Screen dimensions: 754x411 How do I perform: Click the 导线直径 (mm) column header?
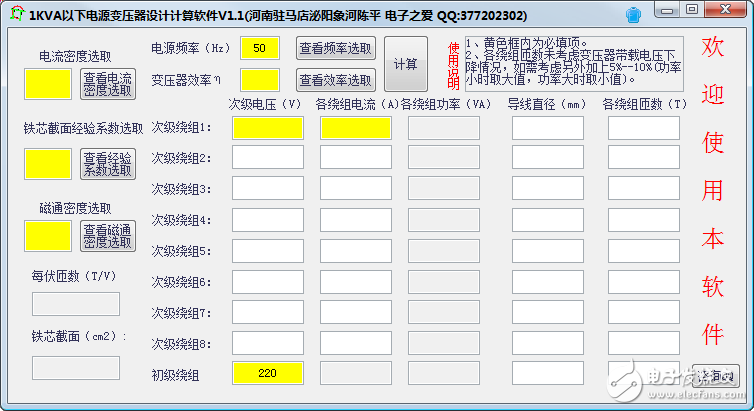click(548, 104)
